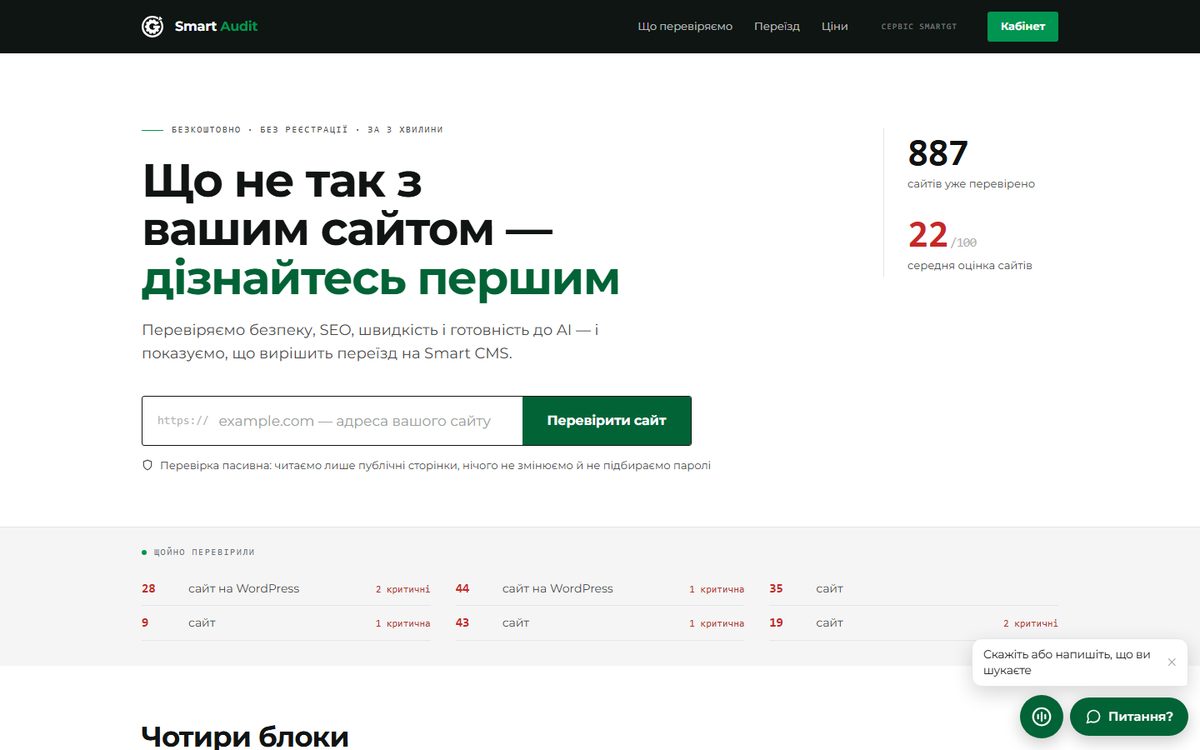Click 2 критичні in the row scored 19
The width and height of the screenshot is (1200, 750).
click(1030, 624)
